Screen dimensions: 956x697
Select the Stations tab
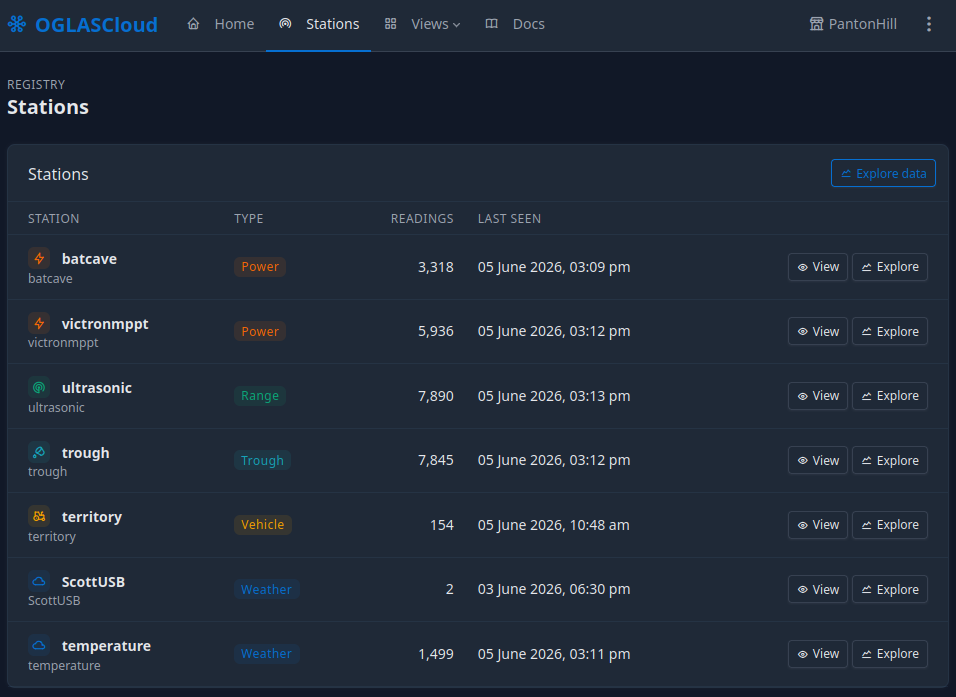pos(319,24)
